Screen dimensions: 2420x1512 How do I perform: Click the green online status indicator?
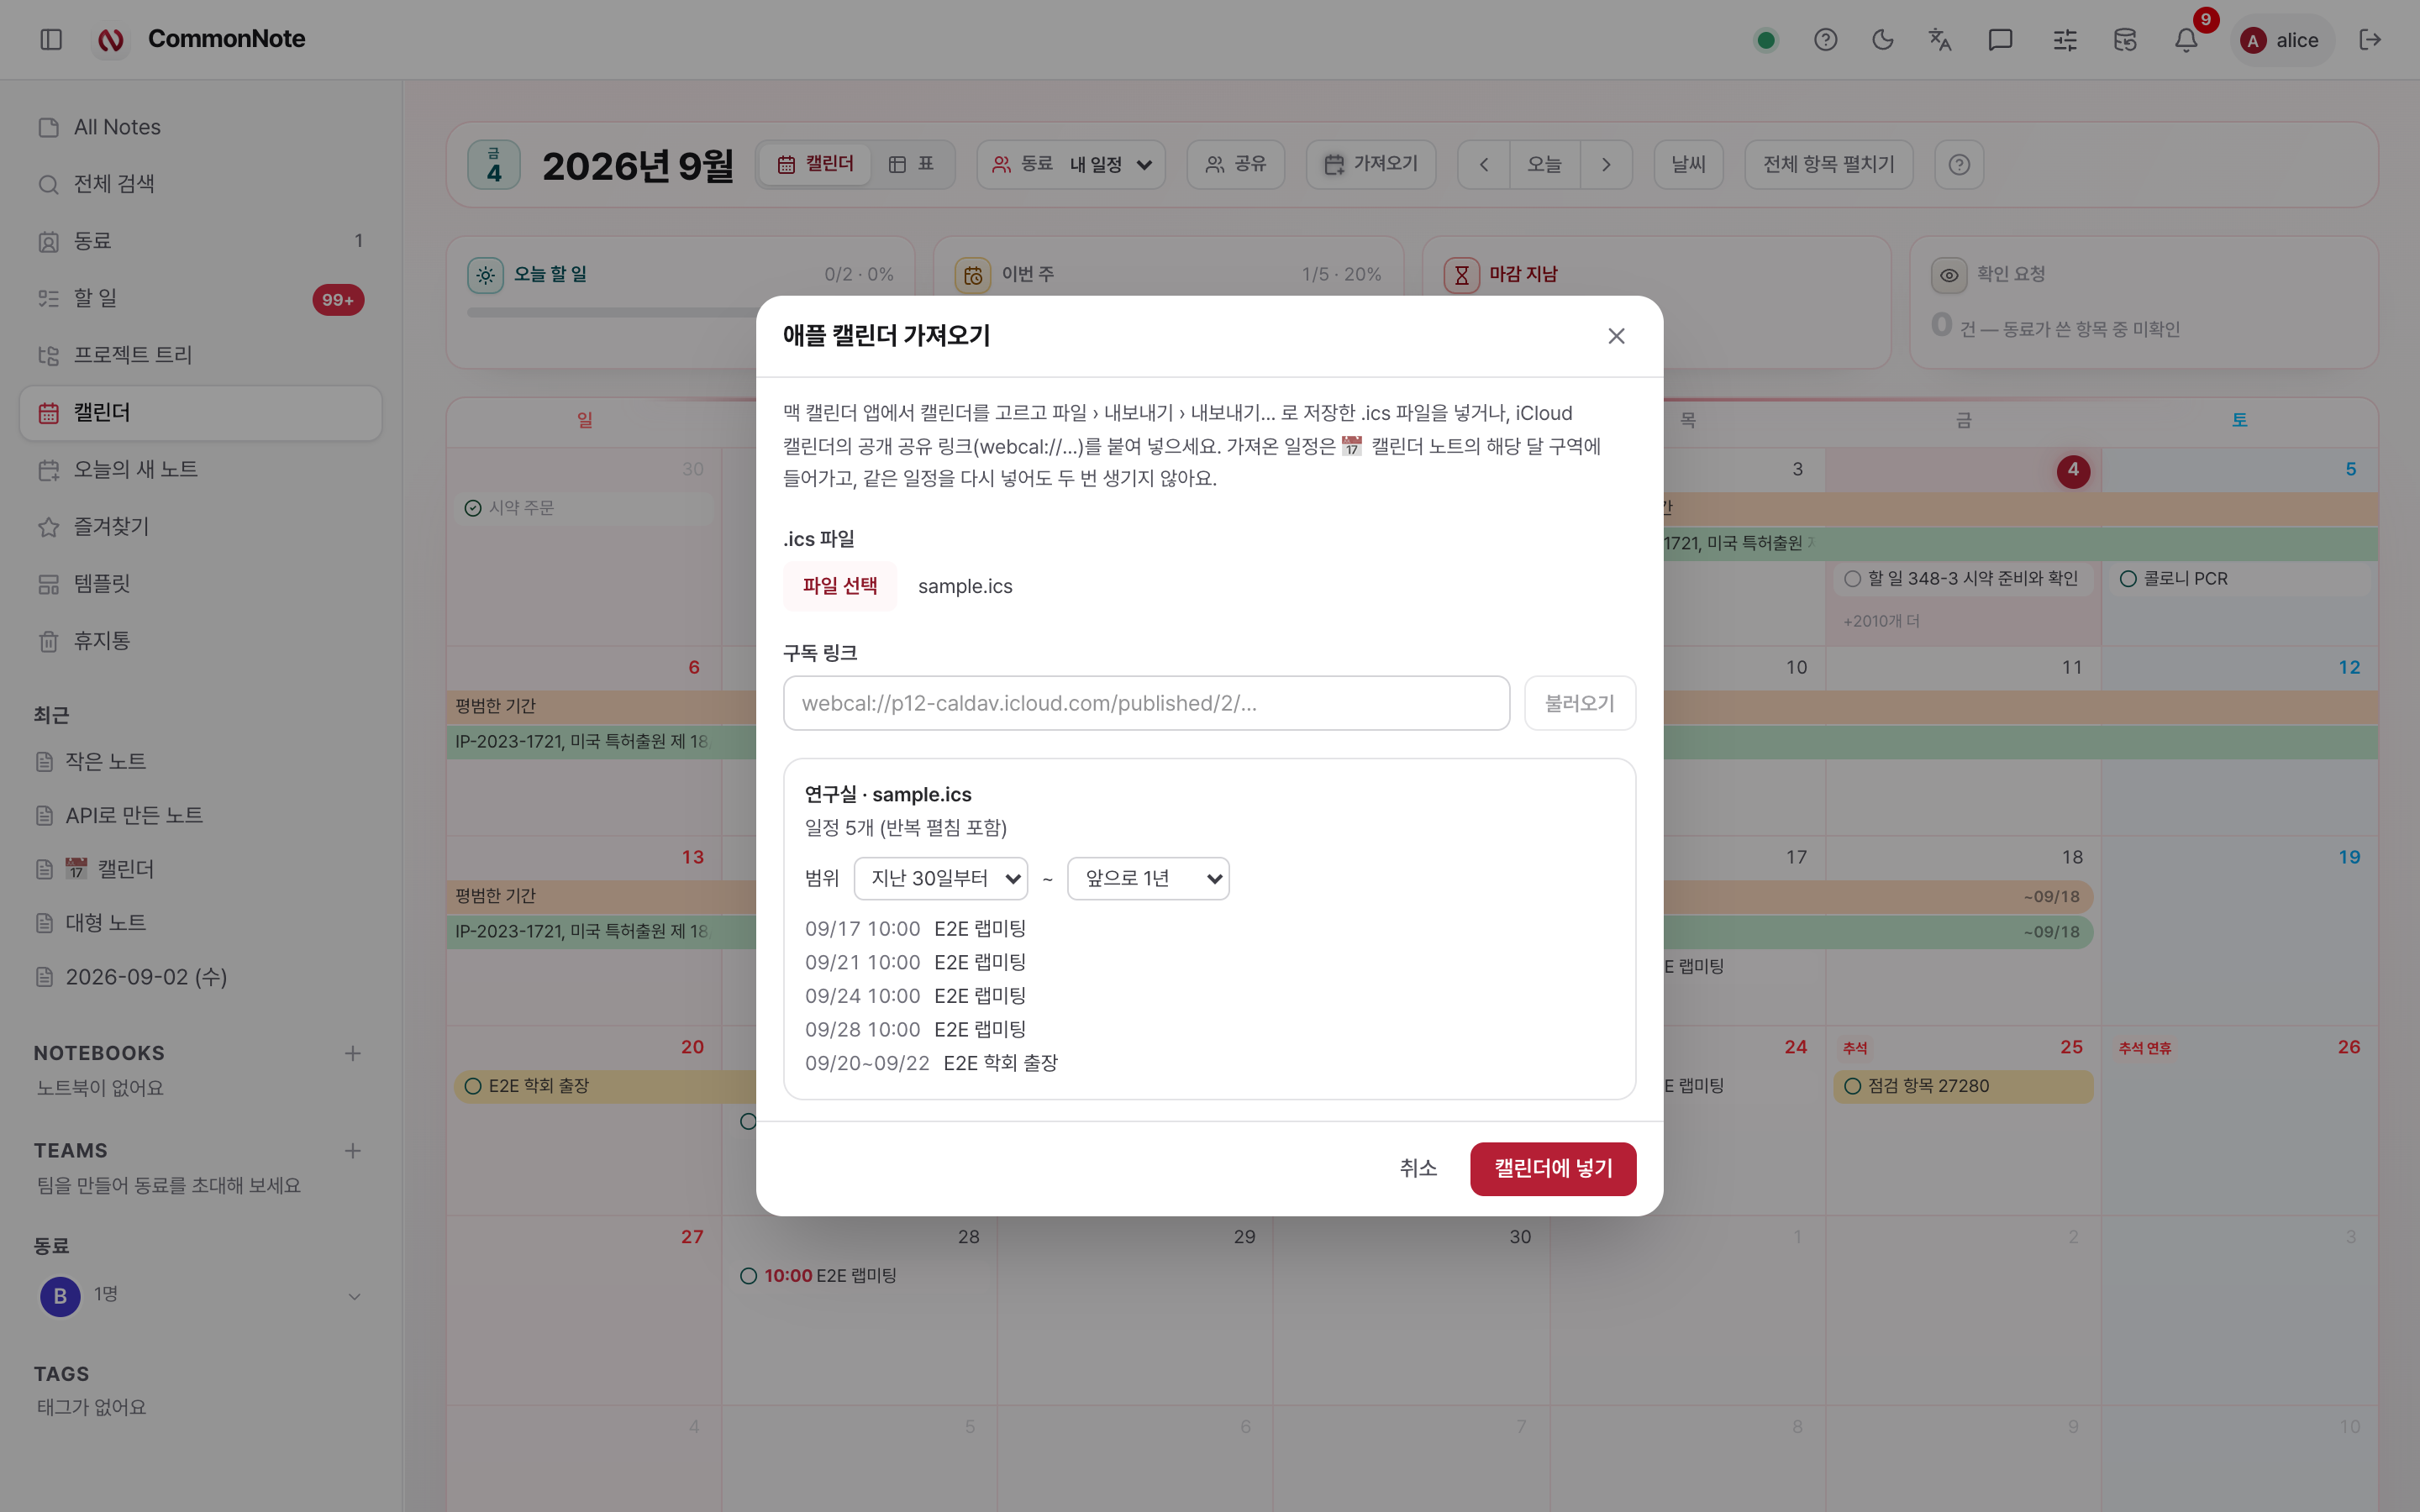click(x=1766, y=40)
